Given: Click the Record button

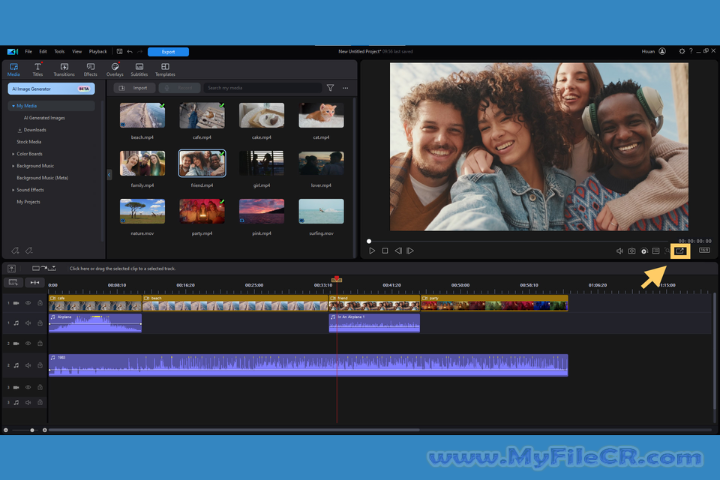Looking at the screenshot, I should tap(179, 88).
